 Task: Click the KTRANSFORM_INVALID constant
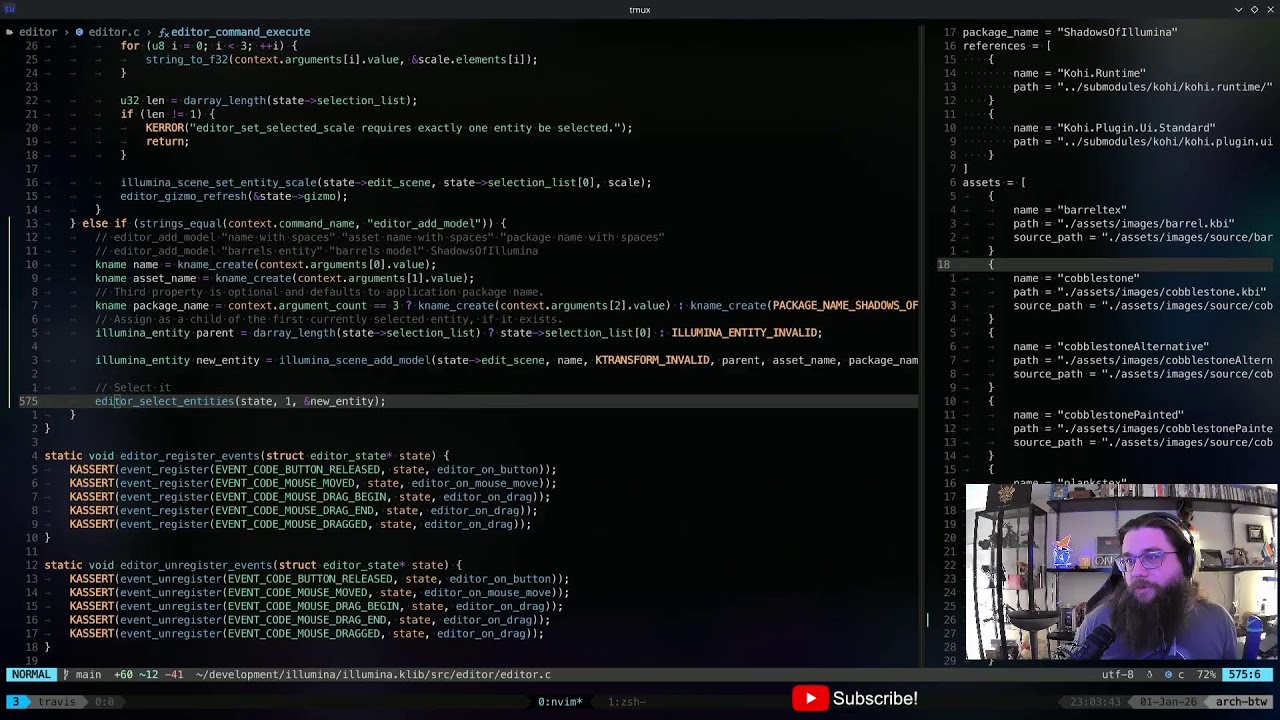[652, 360]
